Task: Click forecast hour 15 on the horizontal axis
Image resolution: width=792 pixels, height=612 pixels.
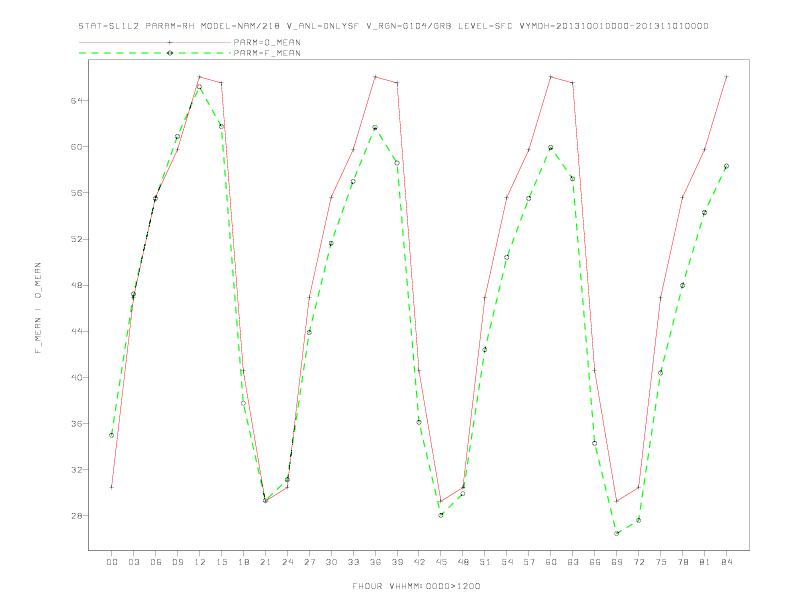Action: pyautogui.click(x=221, y=562)
